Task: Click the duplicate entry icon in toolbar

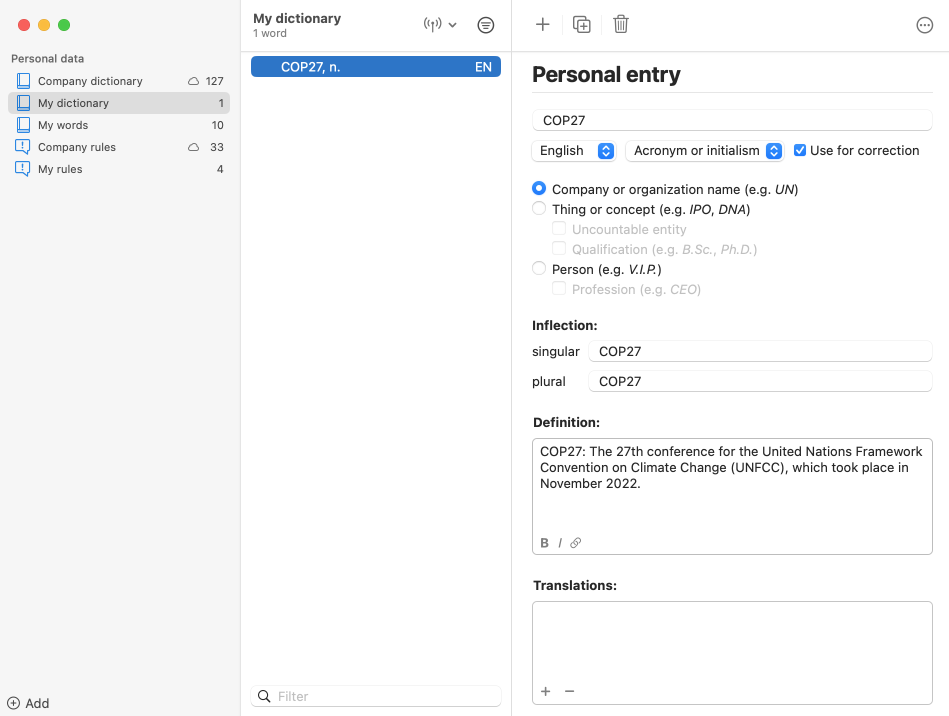Action: (x=582, y=25)
